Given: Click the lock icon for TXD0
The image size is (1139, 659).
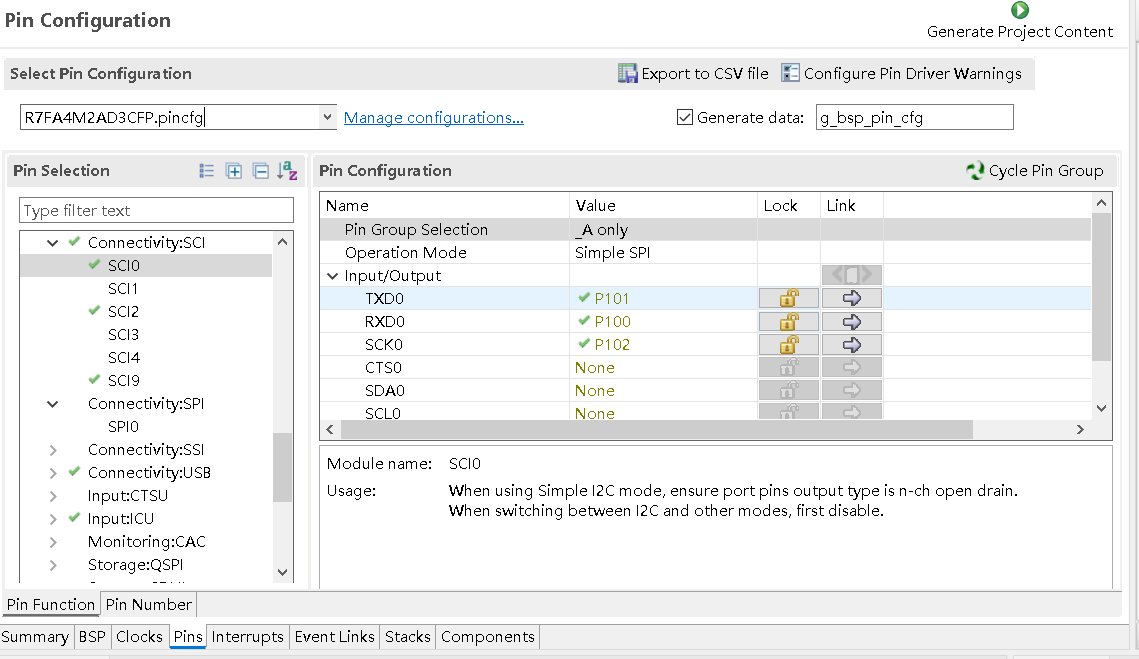Looking at the screenshot, I should point(789,298).
